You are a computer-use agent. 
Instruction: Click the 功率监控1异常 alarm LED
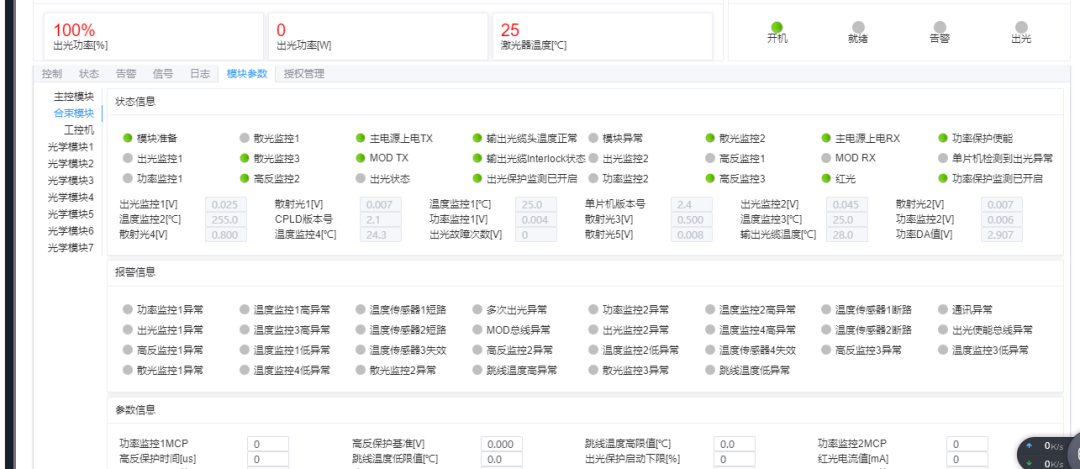[x=127, y=310]
